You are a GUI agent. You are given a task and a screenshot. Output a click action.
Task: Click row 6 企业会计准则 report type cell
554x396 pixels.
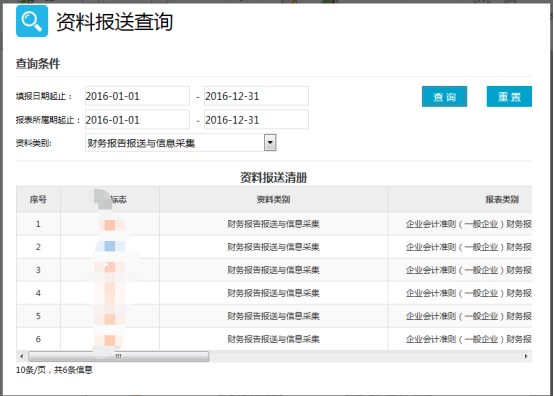click(x=460, y=339)
